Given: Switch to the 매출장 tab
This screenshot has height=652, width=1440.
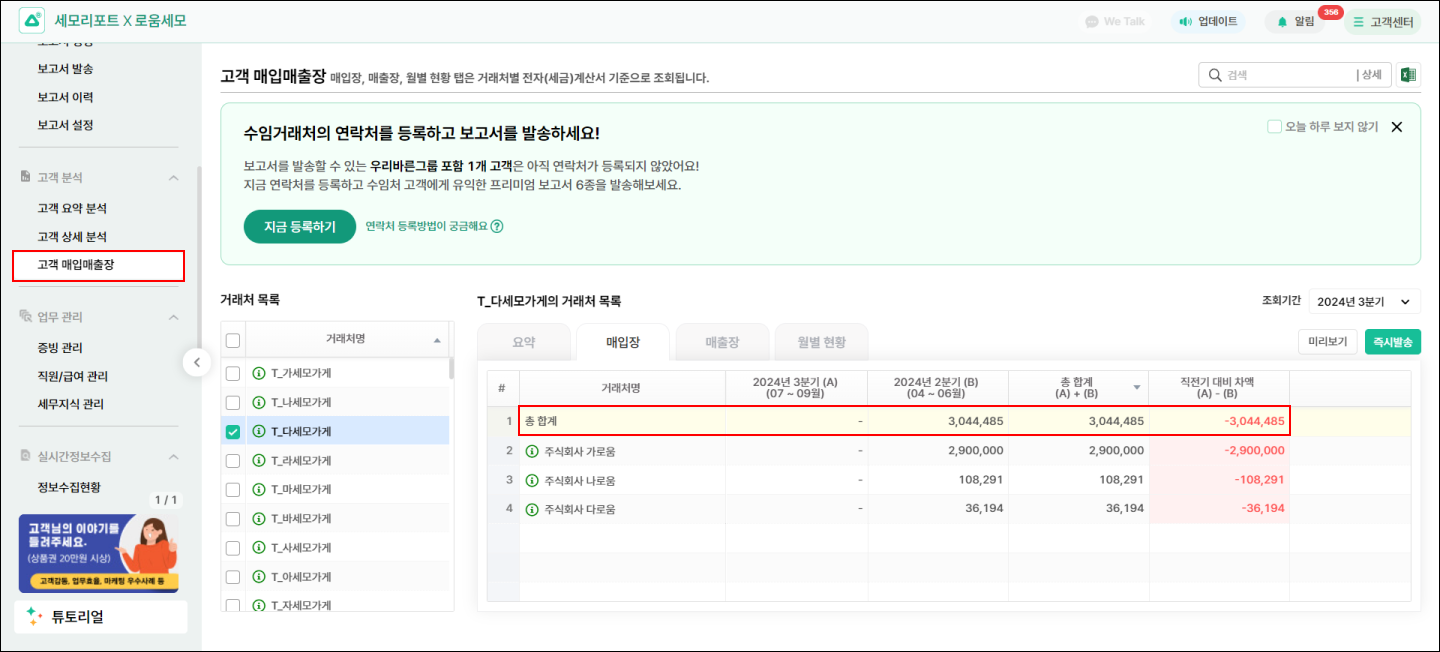Looking at the screenshot, I should (x=722, y=342).
